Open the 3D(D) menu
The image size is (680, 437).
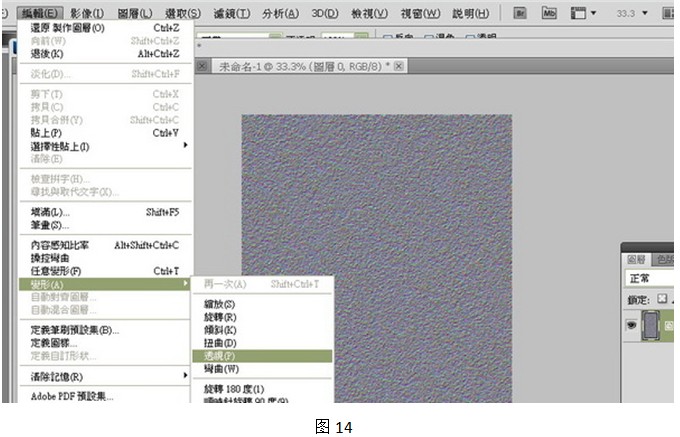click(x=324, y=13)
